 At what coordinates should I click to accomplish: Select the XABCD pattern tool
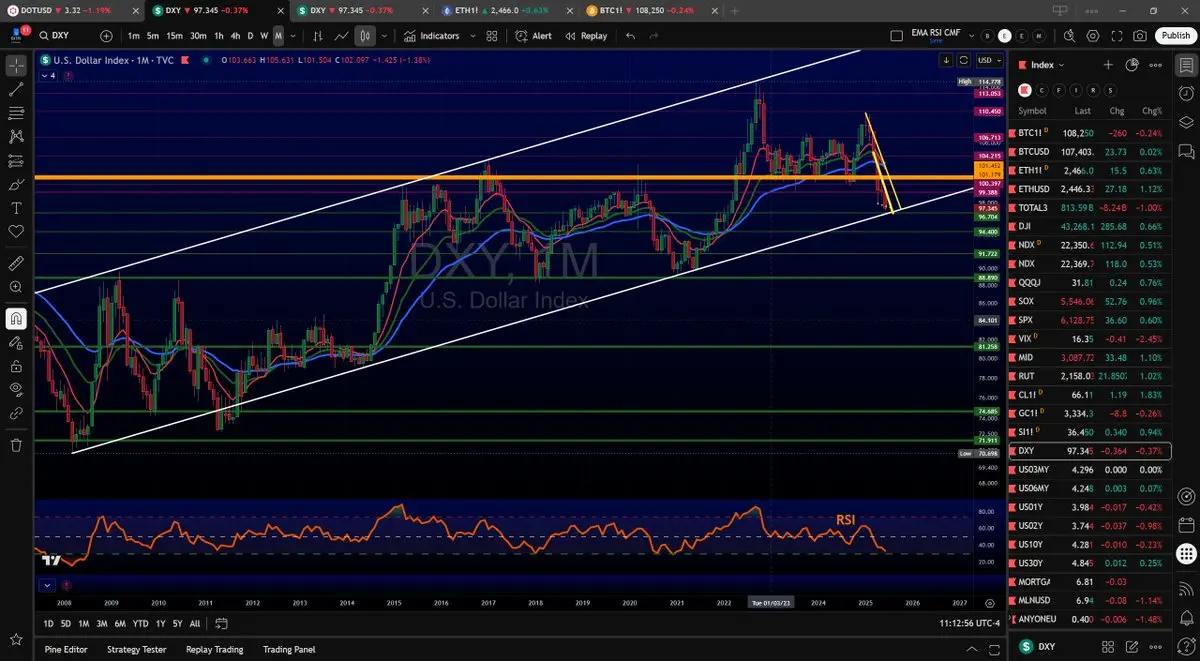(x=16, y=136)
